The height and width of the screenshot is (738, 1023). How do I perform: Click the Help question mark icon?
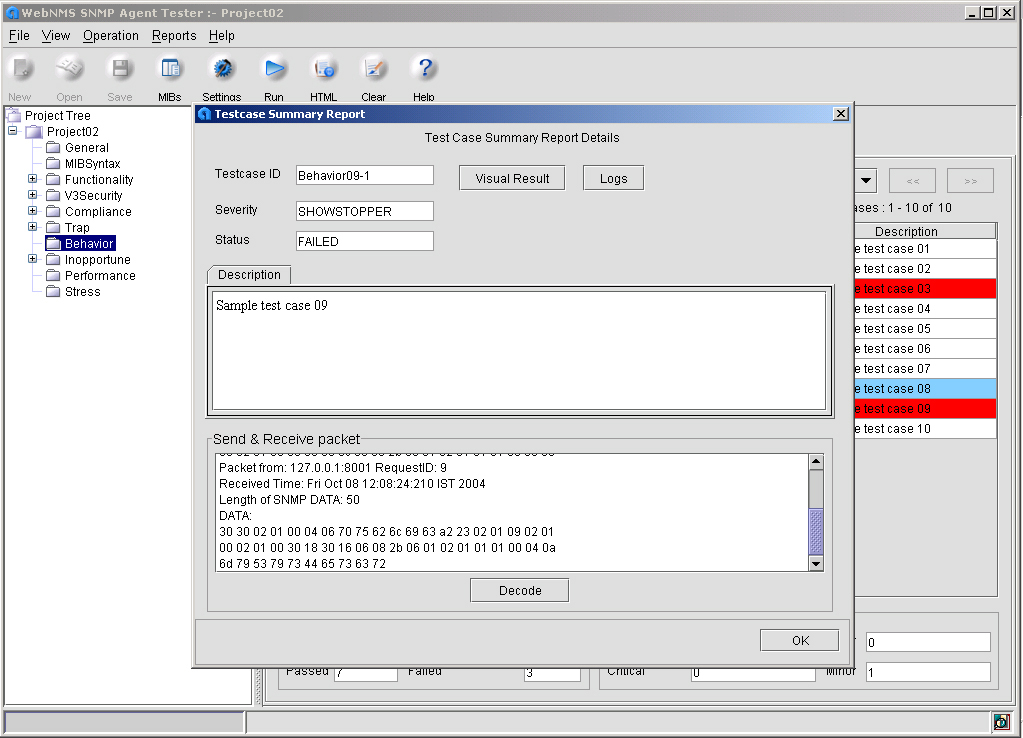[425, 68]
